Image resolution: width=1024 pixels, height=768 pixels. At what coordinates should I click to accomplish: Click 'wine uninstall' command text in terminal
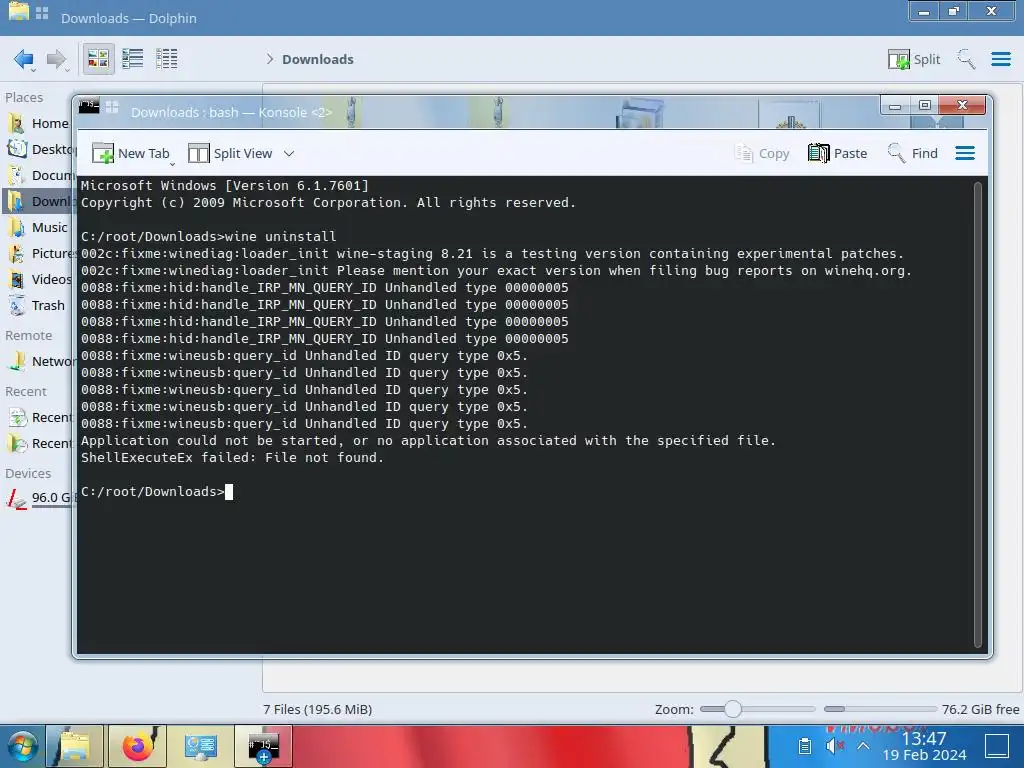[x=281, y=236]
